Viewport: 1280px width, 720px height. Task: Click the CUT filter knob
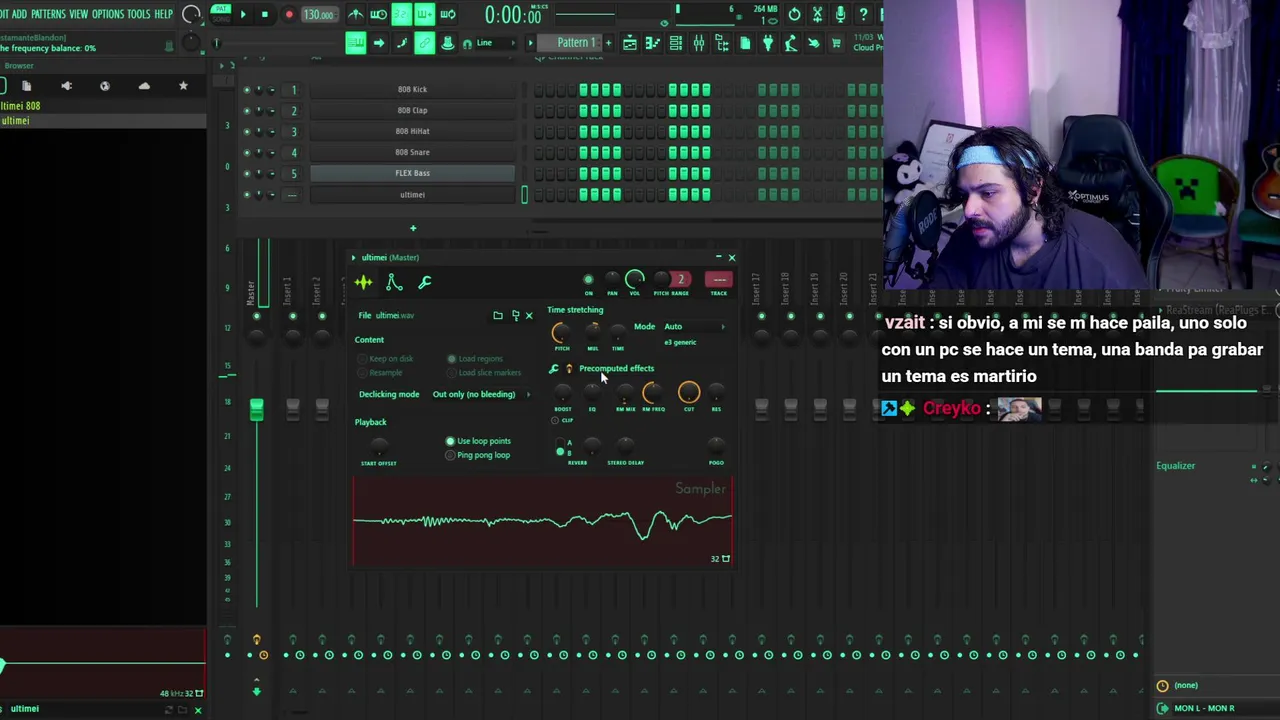pos(688,393)
